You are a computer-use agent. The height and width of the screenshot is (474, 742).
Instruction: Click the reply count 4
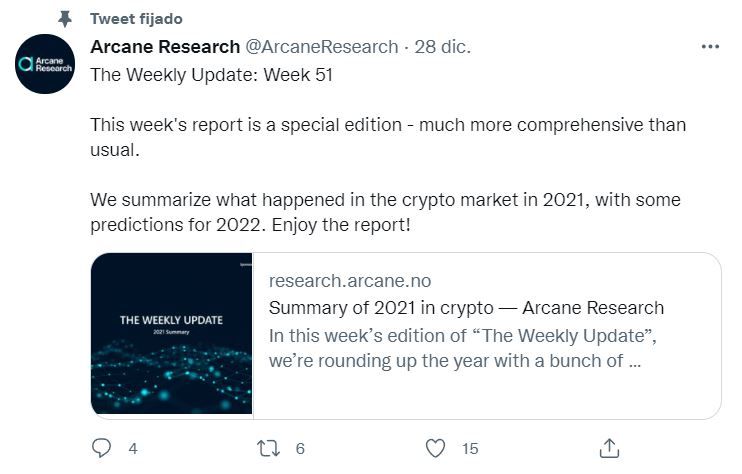pos(133,448)
